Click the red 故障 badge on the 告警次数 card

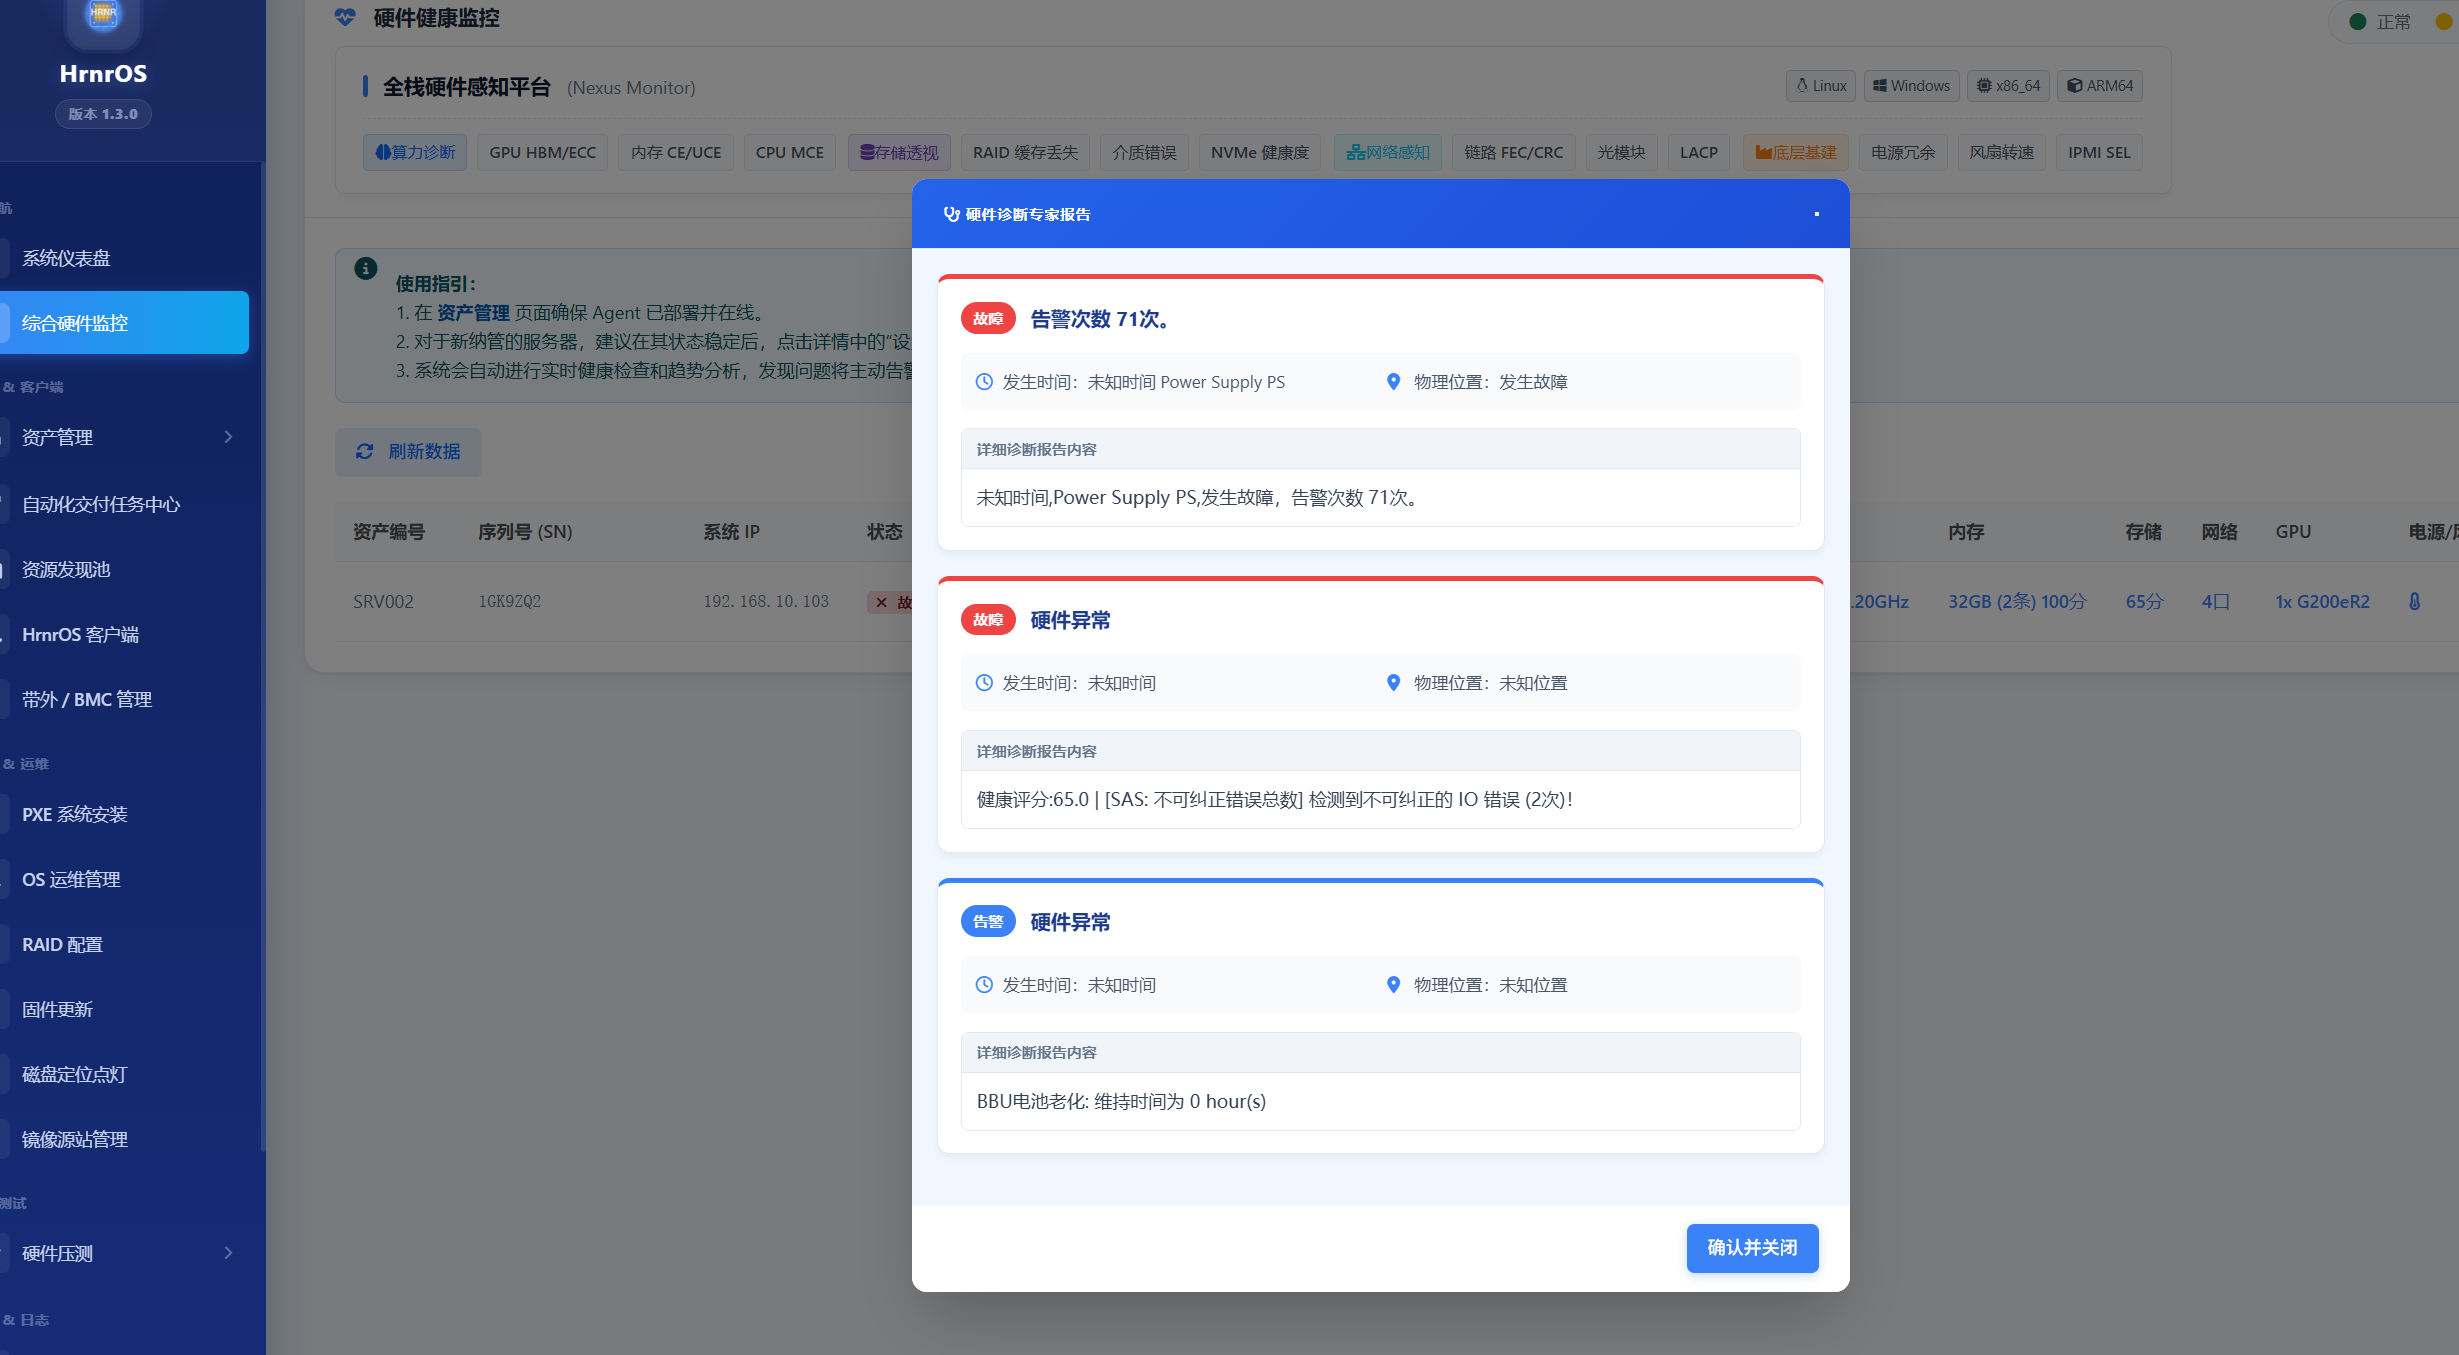(x=988, y=319)
